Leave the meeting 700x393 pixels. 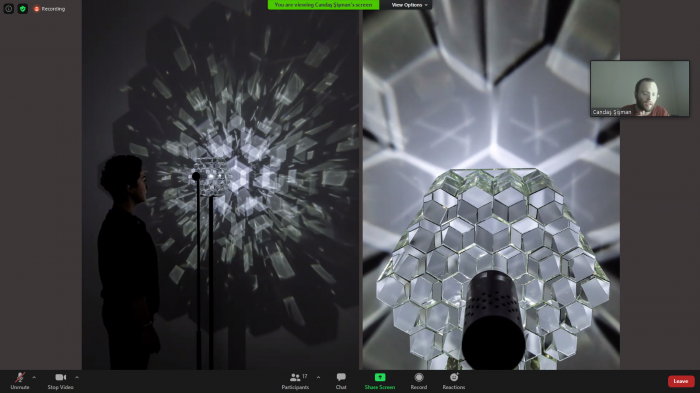681,381
